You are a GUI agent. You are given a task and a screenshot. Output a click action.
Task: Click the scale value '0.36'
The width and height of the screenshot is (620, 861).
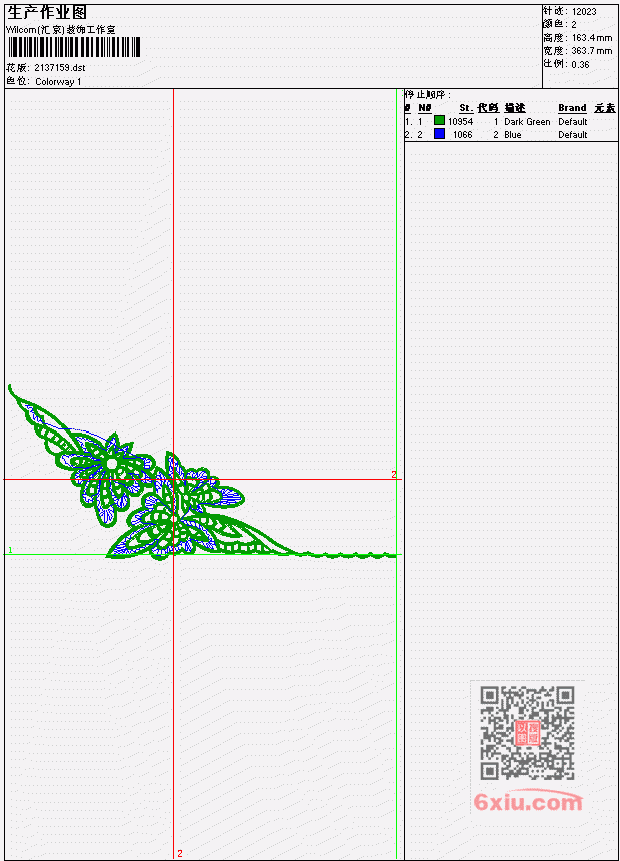580,64
